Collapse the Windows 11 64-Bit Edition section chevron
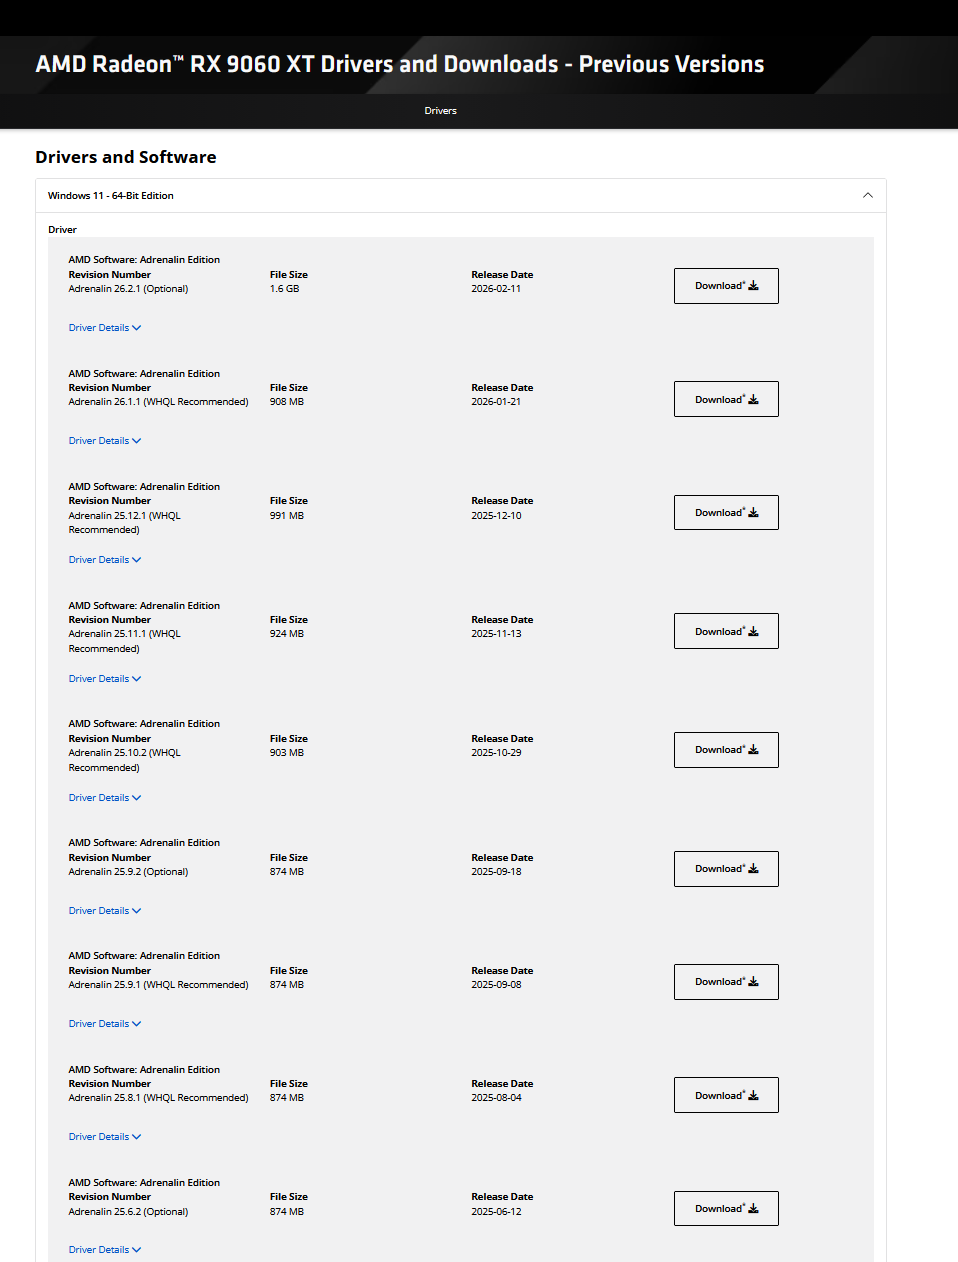Screen dimensions: 958x1262 [x=868, y=196]
